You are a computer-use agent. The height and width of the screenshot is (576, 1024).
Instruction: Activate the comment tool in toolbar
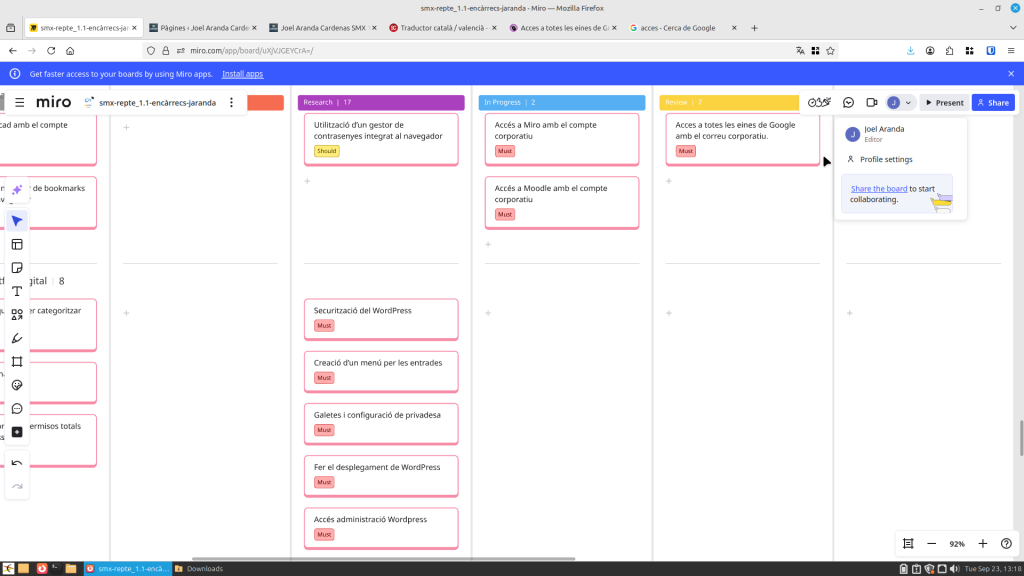(x=17, y=408)
